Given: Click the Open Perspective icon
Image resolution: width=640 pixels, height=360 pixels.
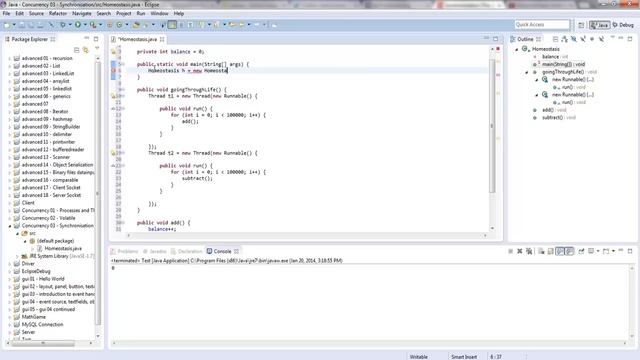Looking at the screenshot, I should click(x=581, y=25).
